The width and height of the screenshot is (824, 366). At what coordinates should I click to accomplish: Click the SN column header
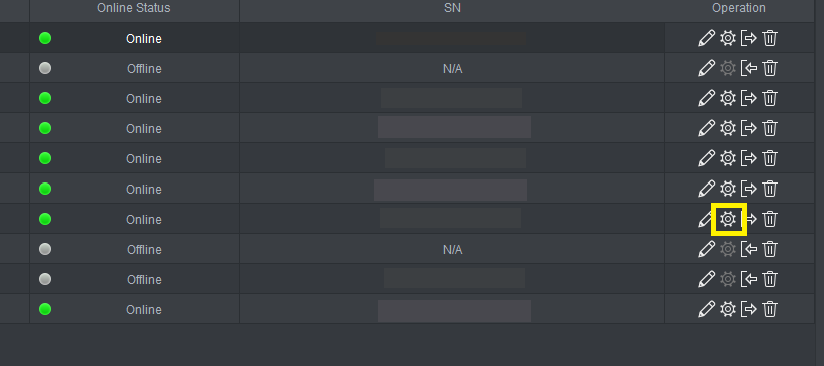[x=452, y=8]
